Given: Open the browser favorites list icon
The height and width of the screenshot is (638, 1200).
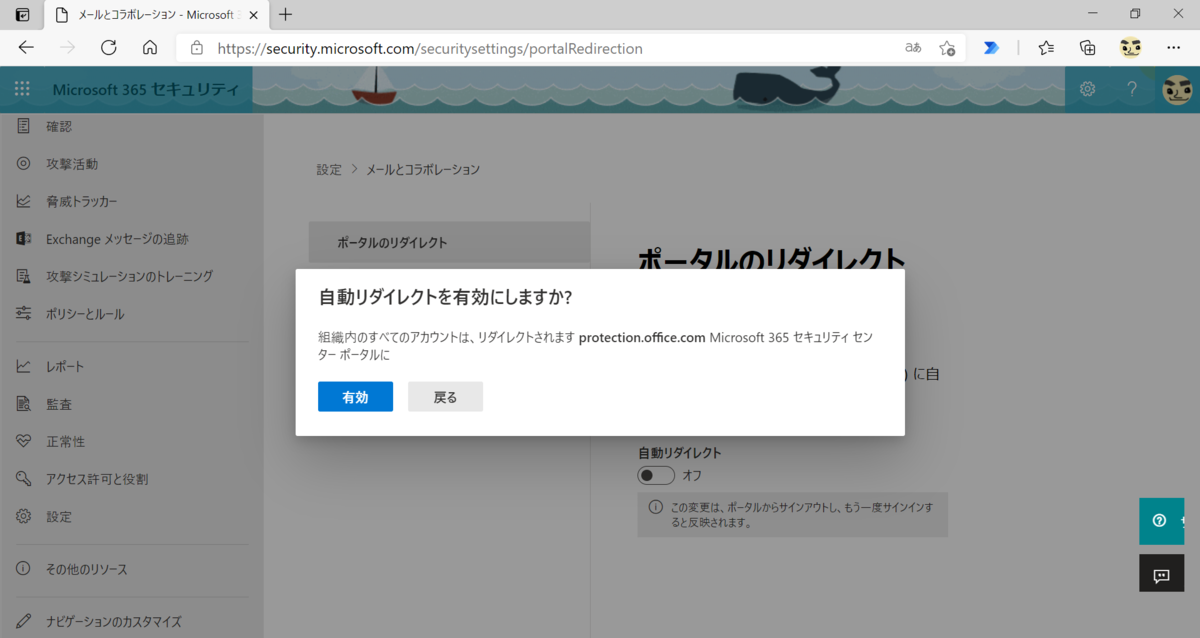Looking at the screenshot, I should pyautogui.click(x=1046, y=47).
